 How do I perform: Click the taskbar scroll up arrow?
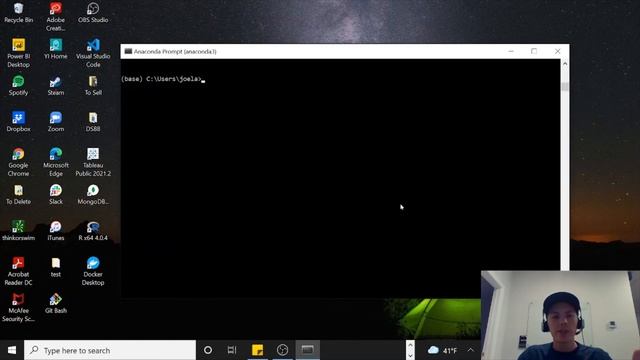[410, 345]
